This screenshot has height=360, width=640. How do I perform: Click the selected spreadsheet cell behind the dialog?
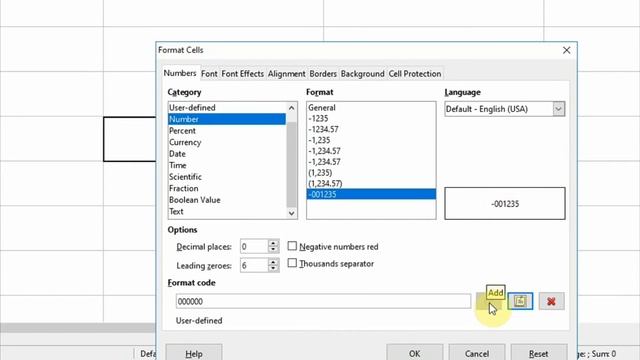(x=129, y=139)
